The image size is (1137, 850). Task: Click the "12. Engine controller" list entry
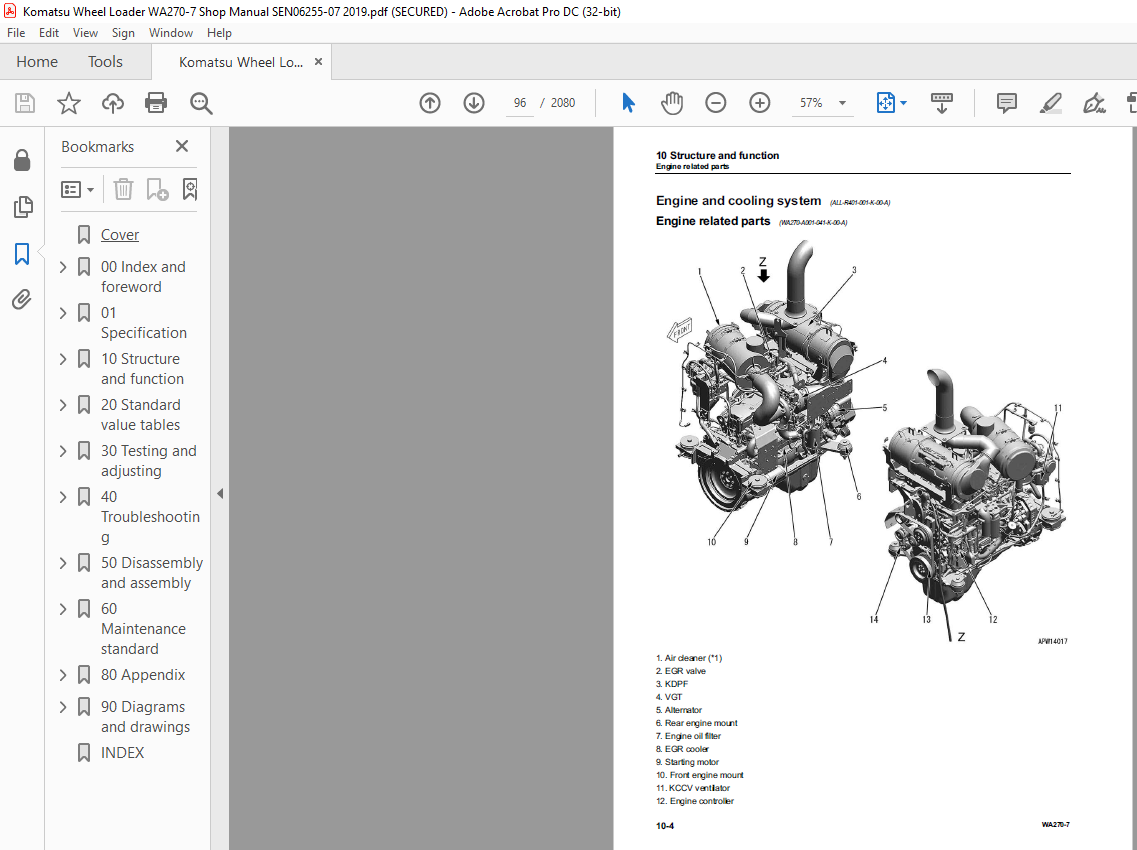click(x=695, y=801)
